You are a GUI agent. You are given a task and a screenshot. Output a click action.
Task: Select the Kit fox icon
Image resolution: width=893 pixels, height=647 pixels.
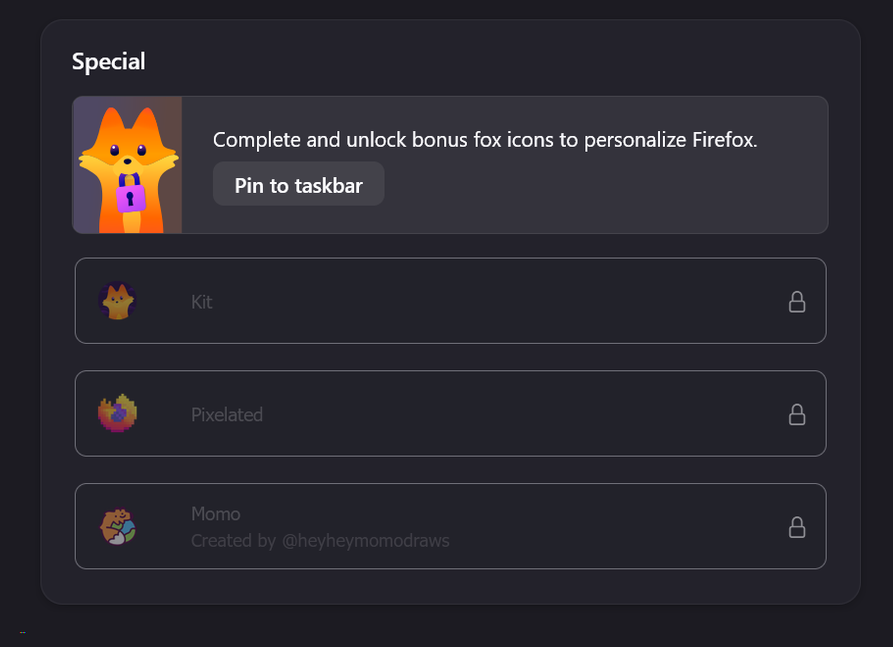[x=117, y=301]
